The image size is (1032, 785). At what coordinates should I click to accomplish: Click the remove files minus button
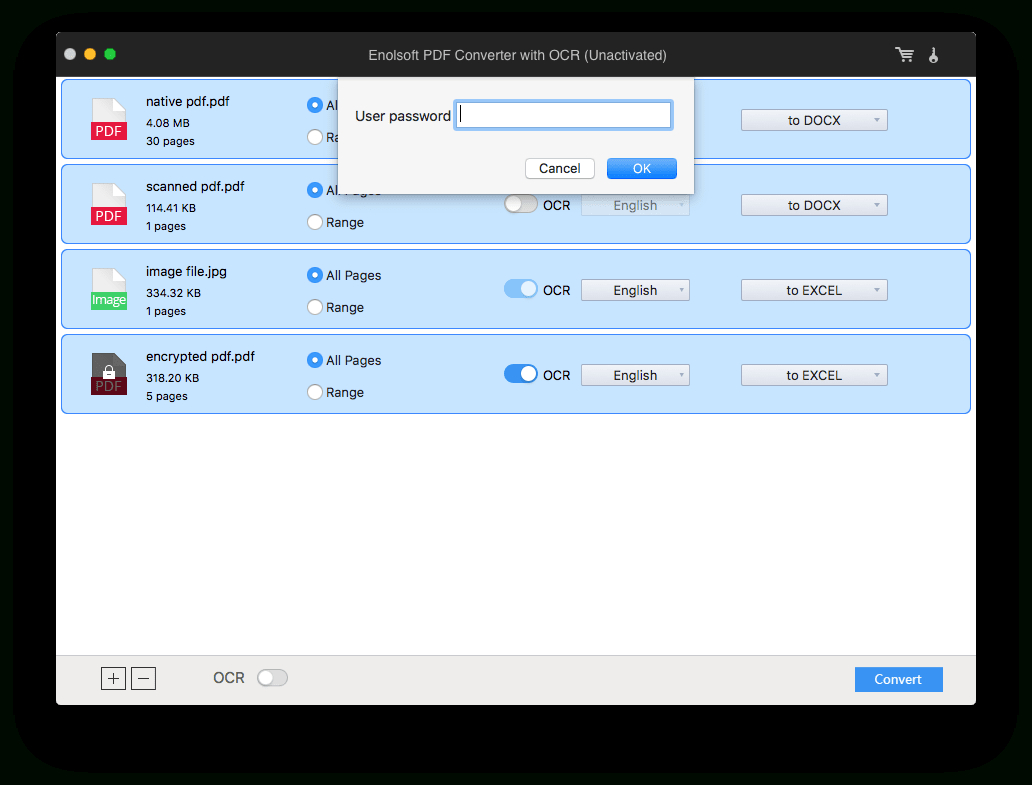(143, 678)
